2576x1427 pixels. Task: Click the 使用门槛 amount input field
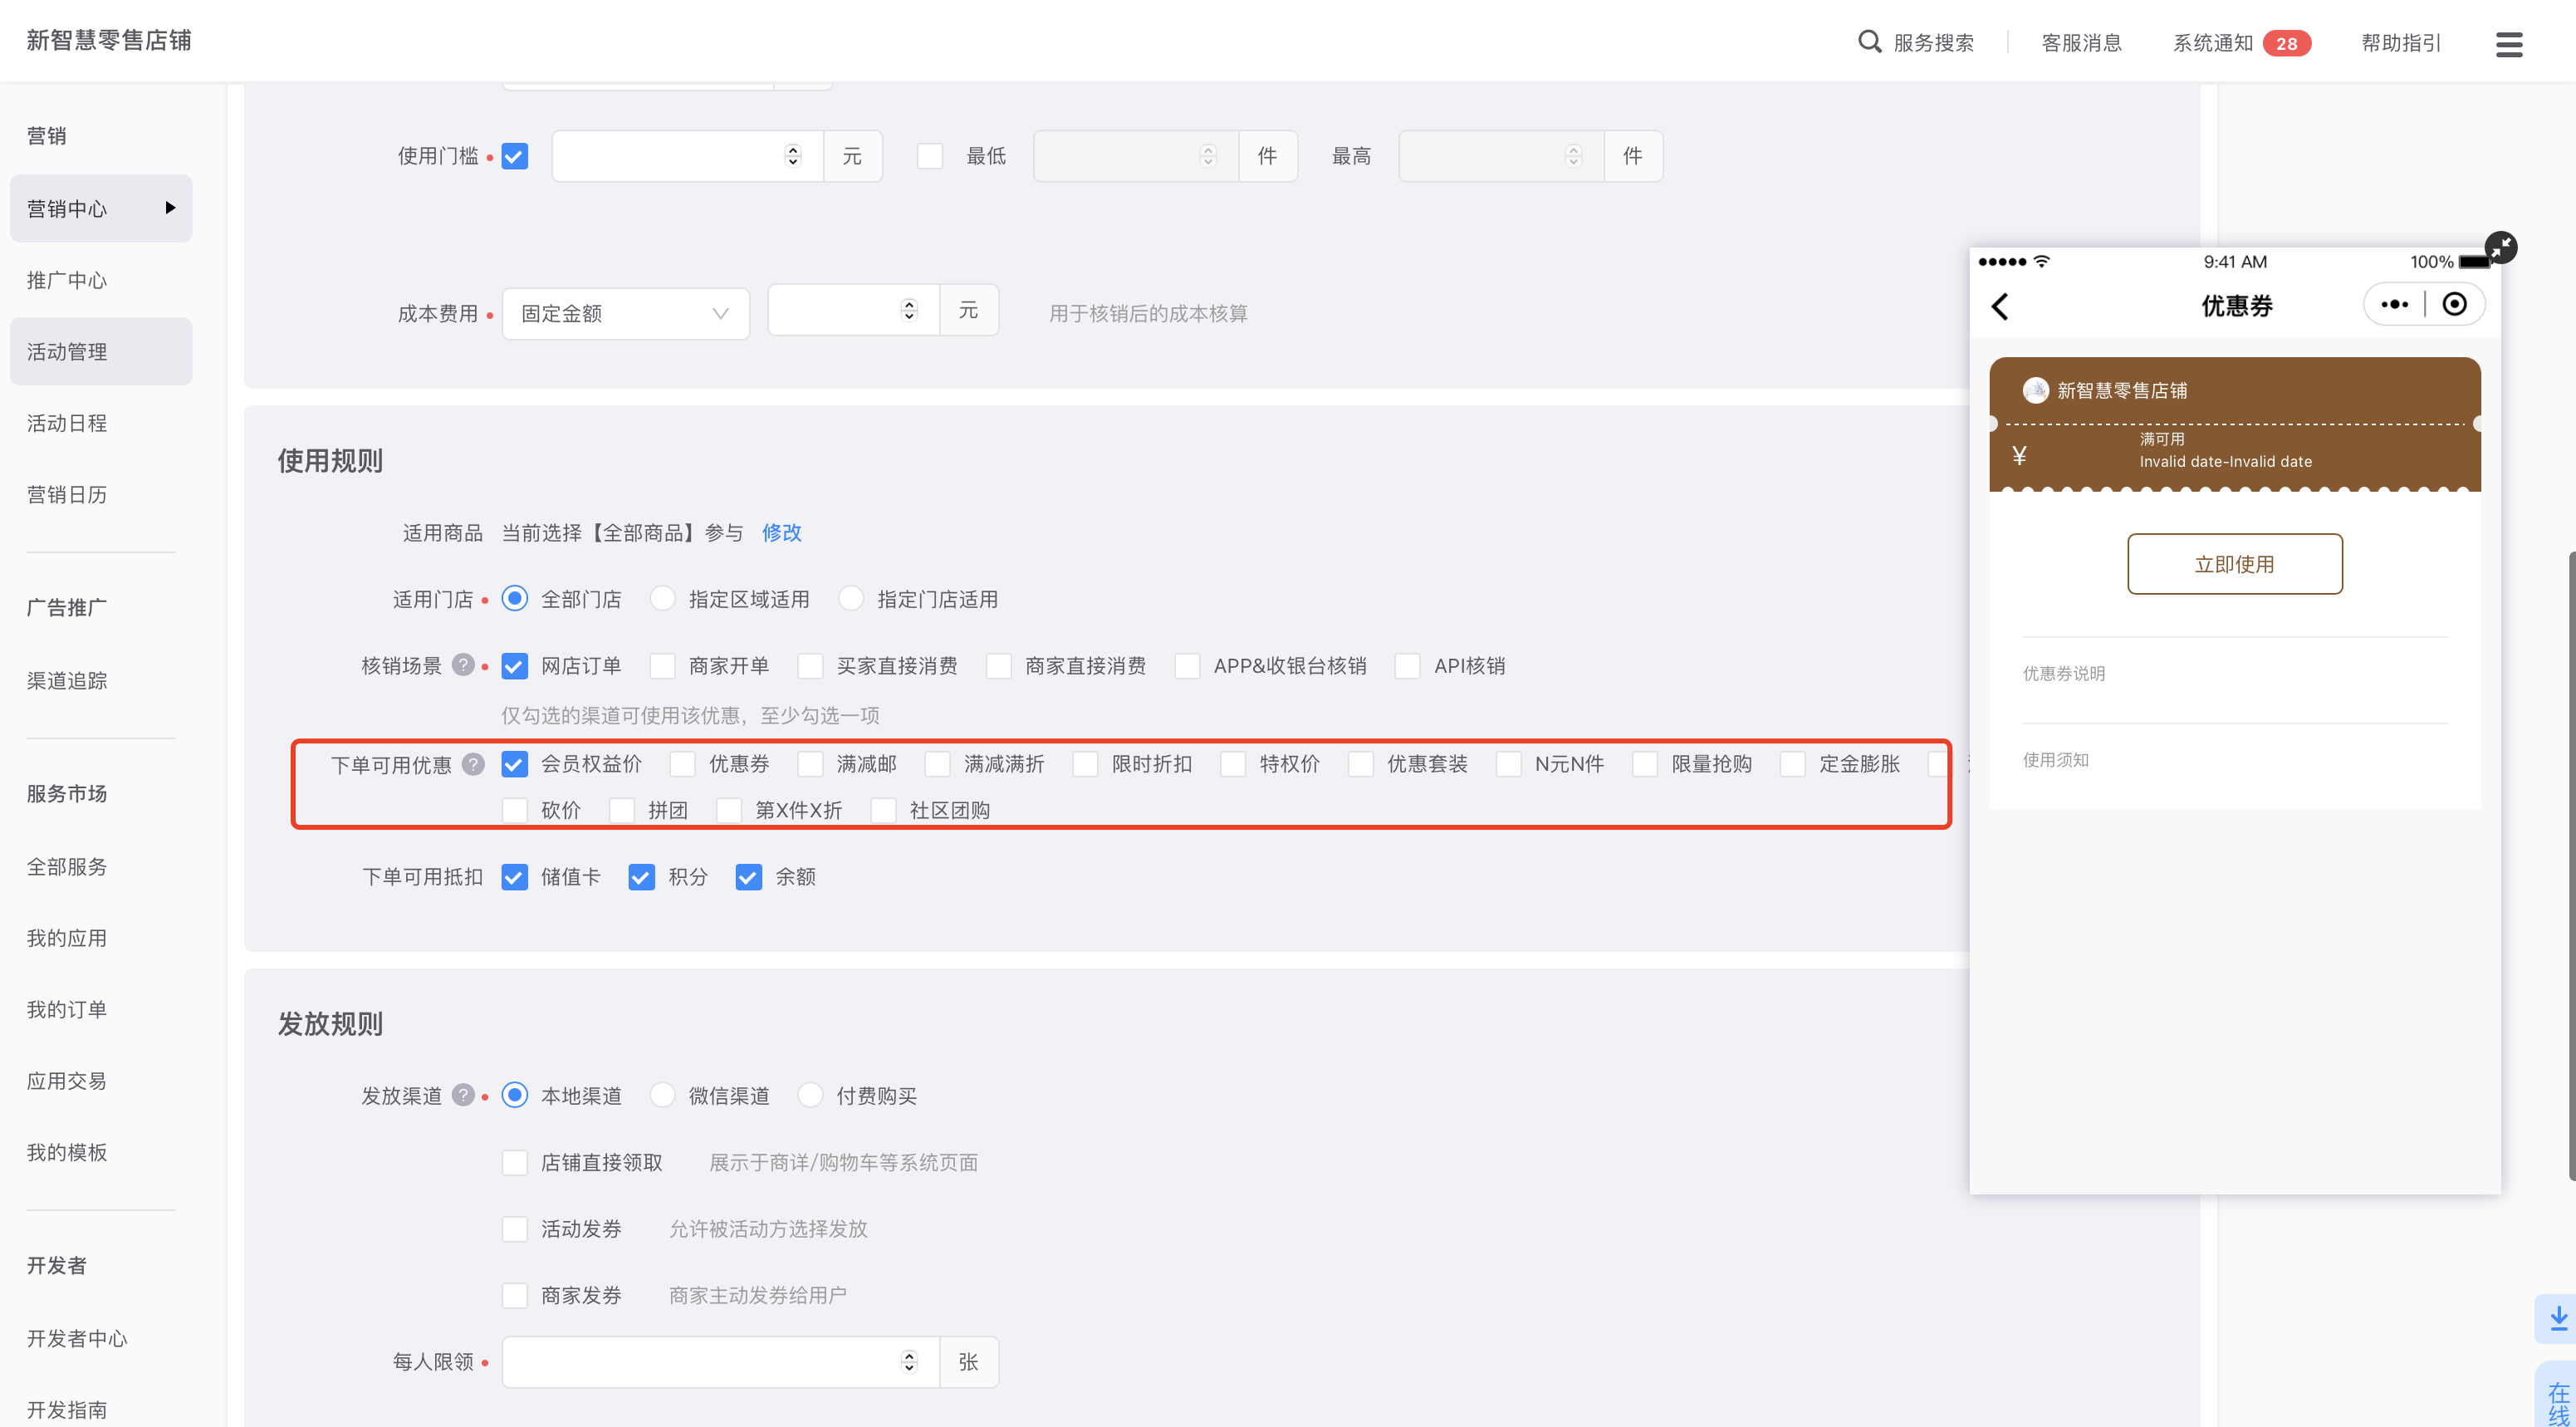pyautogui.click(x=687, y=156)
